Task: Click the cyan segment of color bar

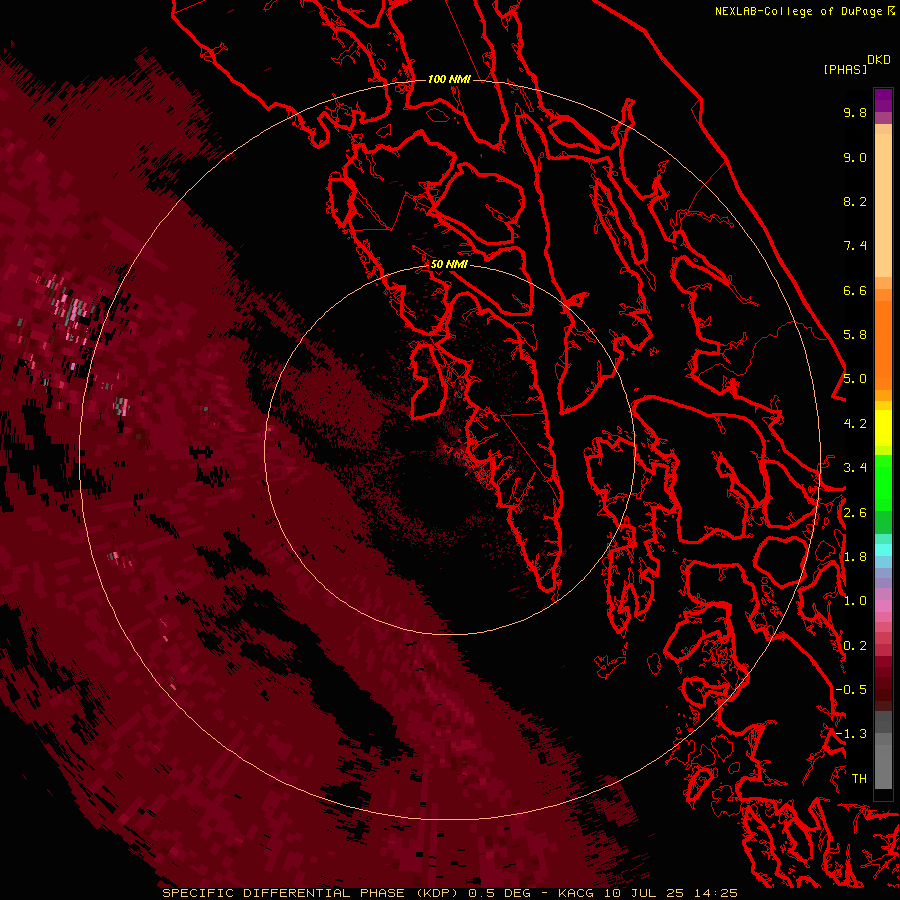Action: 883,550
